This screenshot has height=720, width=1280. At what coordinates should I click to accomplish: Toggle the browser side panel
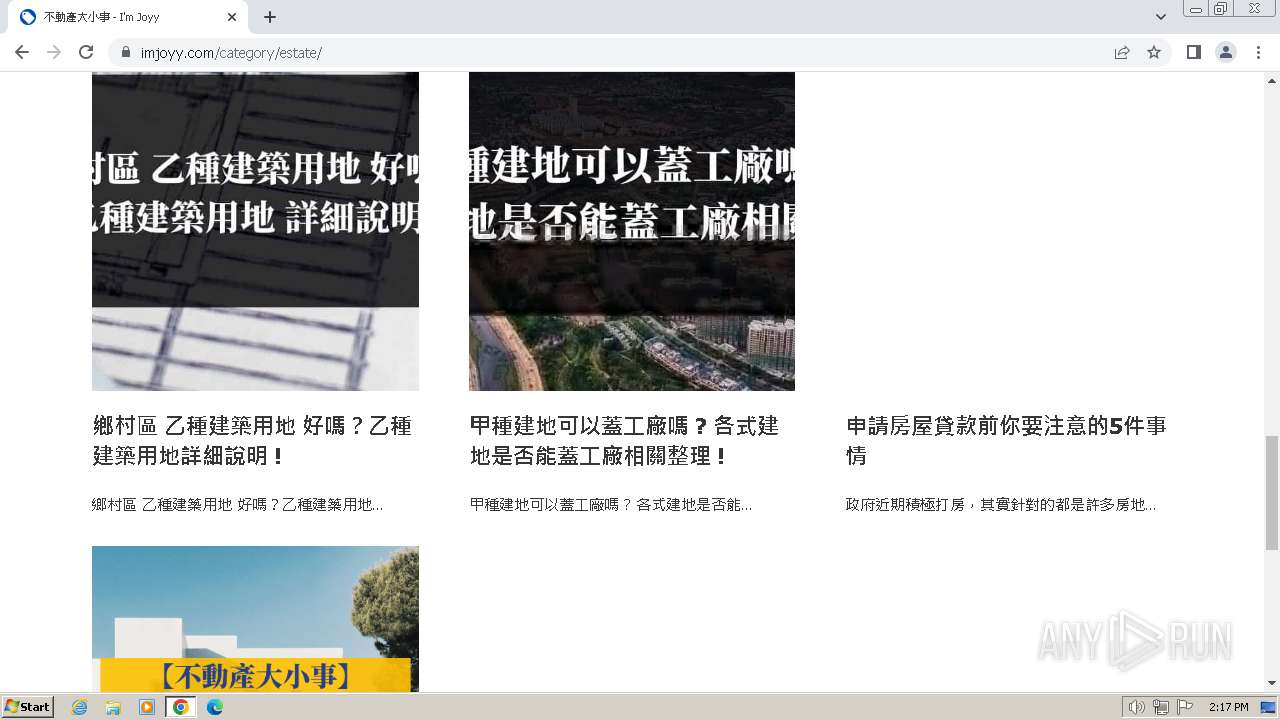1194,52
